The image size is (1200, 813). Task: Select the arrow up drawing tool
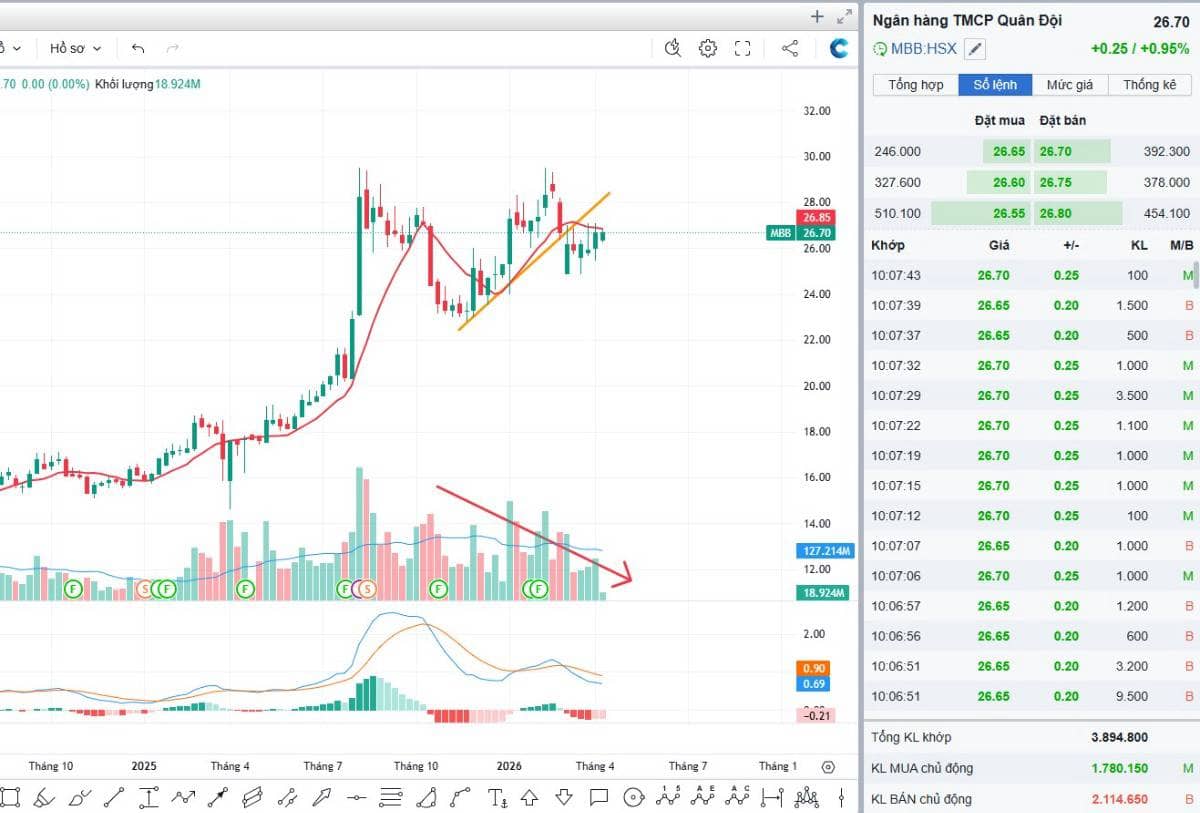click(x=530, y=797)
